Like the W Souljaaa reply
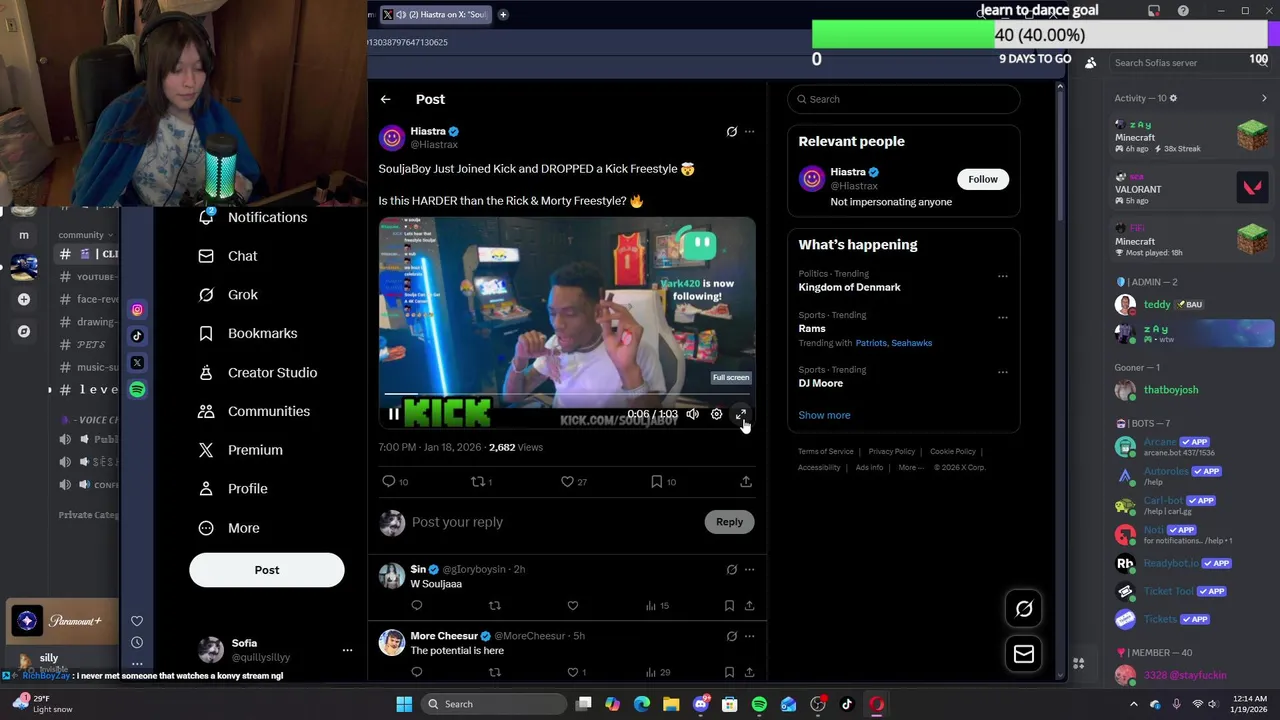The image size is (1280, 720). coord(573,605)
